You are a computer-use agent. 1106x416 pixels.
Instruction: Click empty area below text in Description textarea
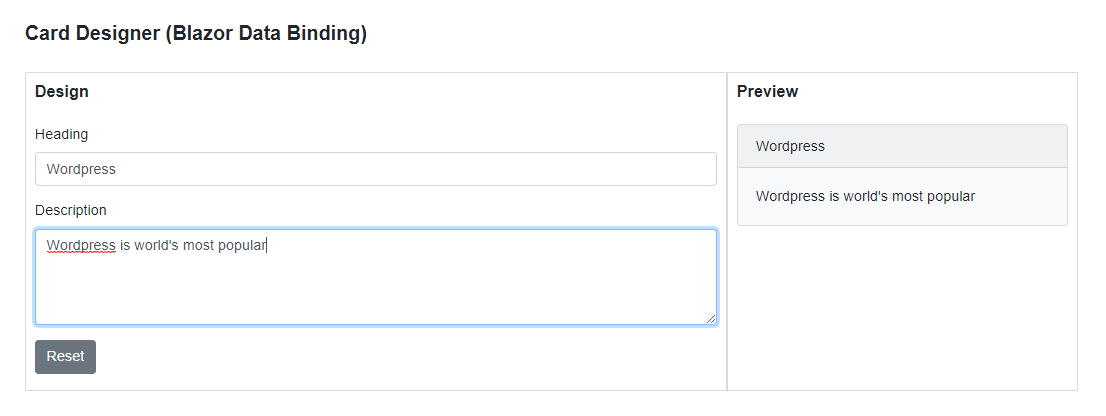[x=375, y=295]
